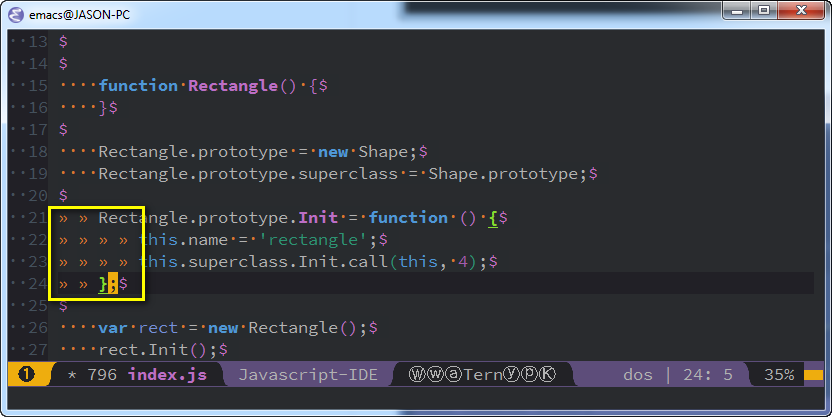The image size is (832, 417).
Task: Click the highlighted closing brace on line 24
Action: [103, 284]
